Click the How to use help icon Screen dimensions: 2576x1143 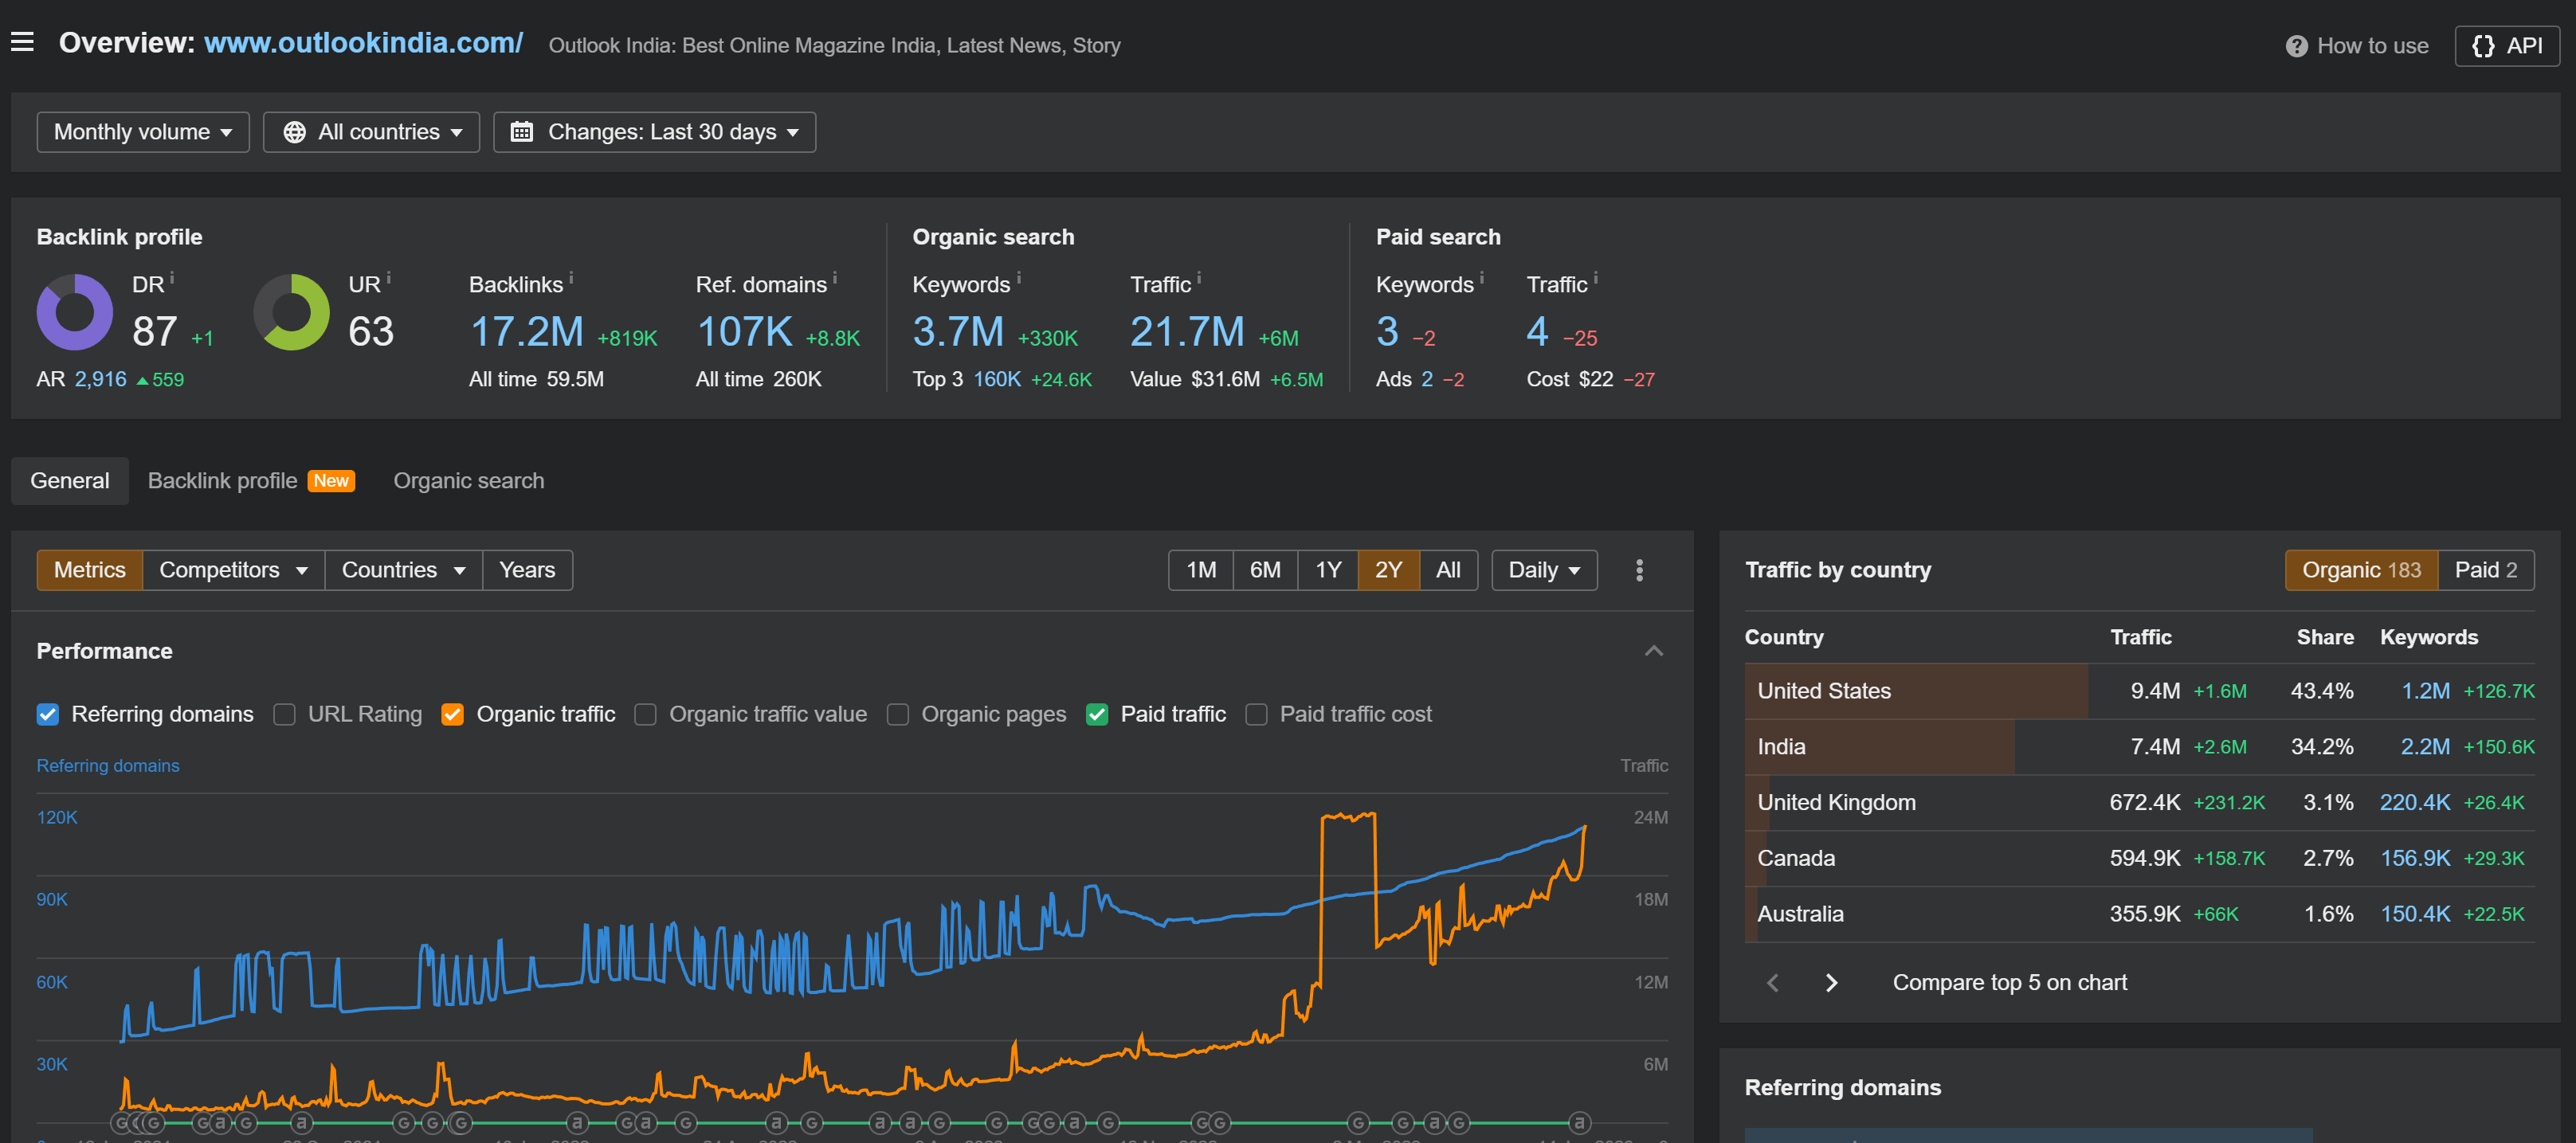coord(2296,46)
